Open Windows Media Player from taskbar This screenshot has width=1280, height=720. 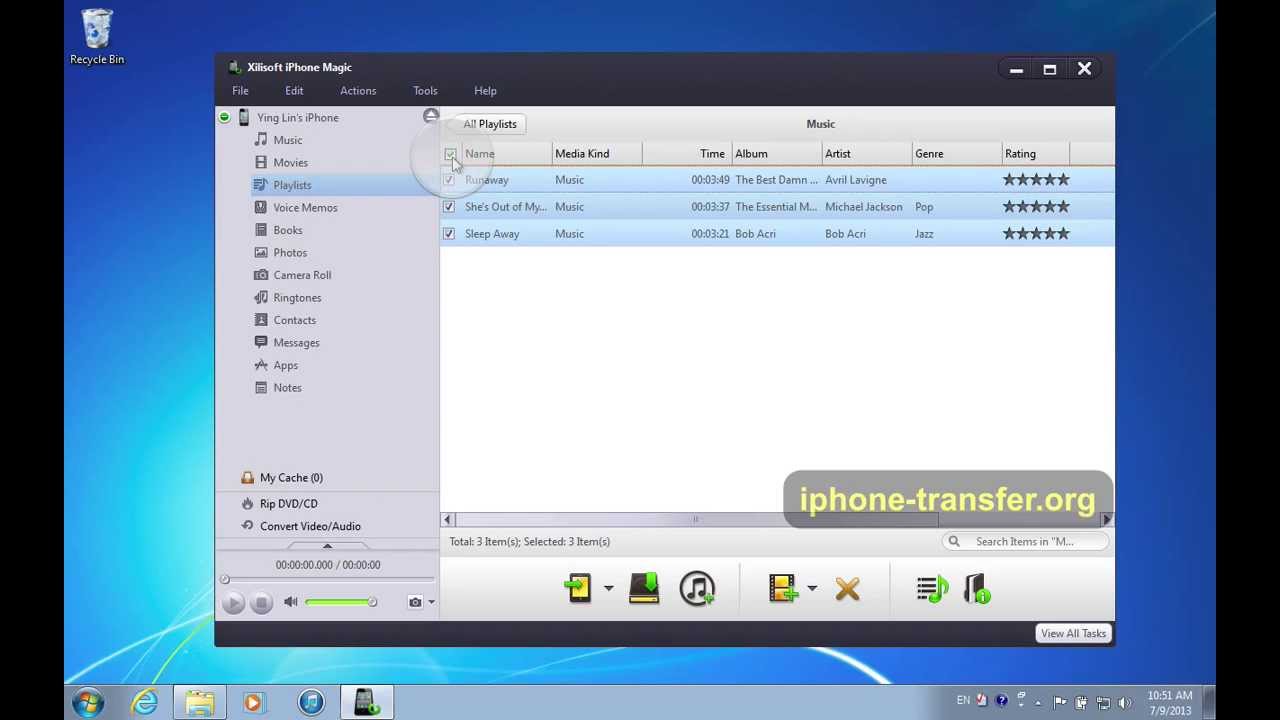tap(253, 703)
